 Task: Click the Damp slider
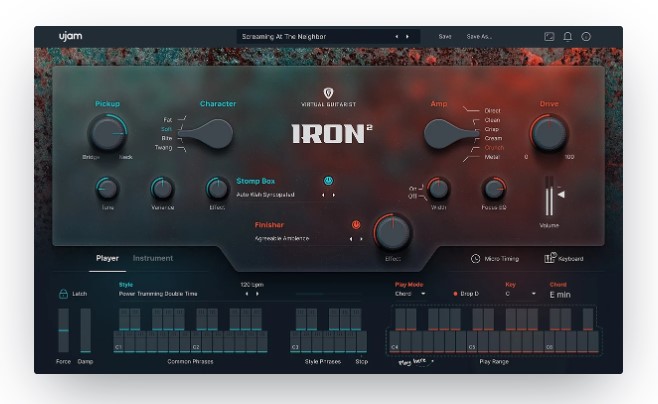[x=85, y=331]
